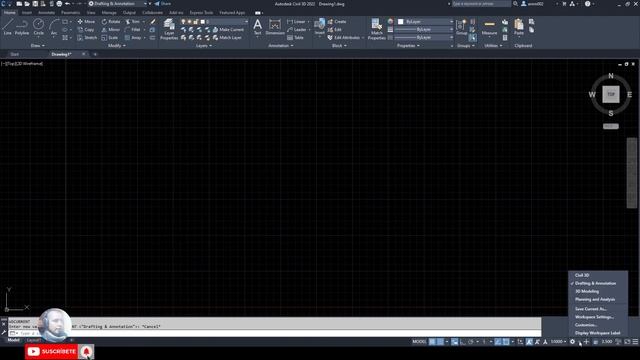Click the Move tool
Screen dimensions: 640x360
pos(86,22)
